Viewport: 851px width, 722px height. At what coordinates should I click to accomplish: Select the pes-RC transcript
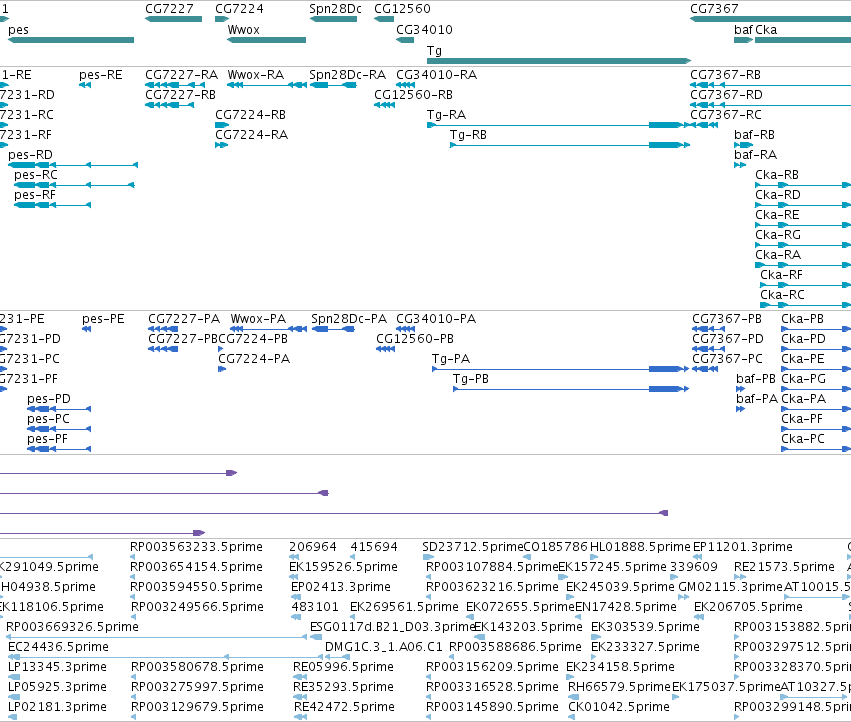coord(74,185)
